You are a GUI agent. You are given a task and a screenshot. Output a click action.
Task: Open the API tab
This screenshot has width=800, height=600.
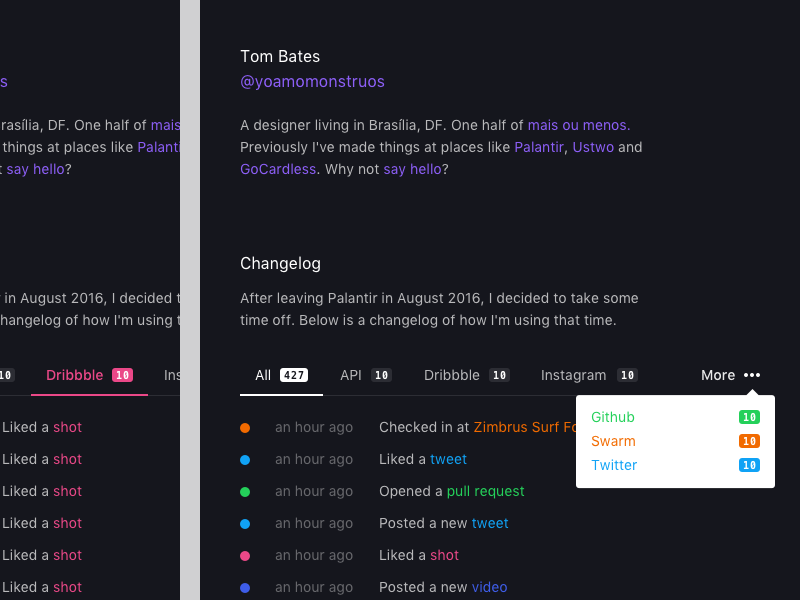[350, 375]
